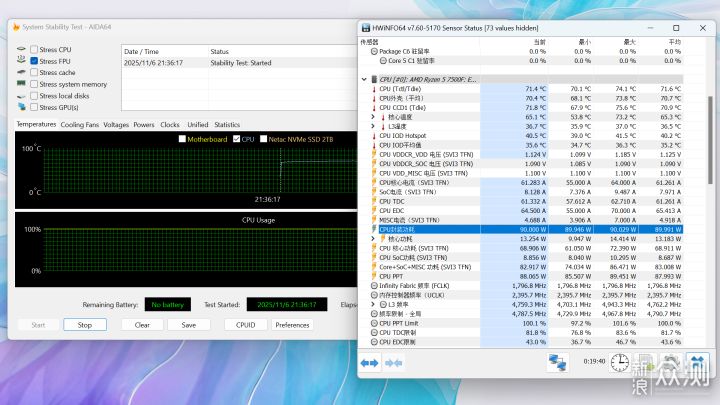The height and width of the screenshot is (405, 720).
Task: Click the collapse-columns inward arrows icon in HWiNFO
Action: tap(394, 363)
